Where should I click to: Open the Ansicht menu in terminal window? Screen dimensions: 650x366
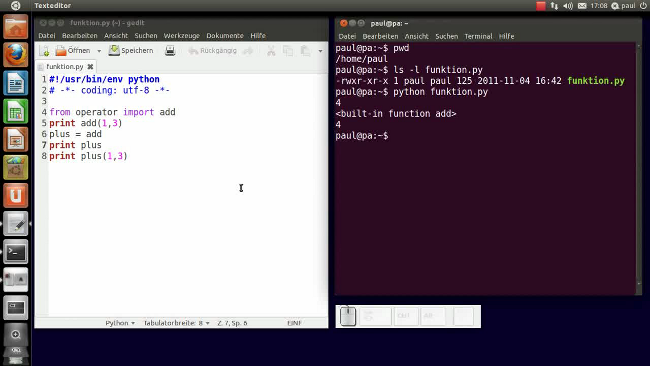pos(417,36)
